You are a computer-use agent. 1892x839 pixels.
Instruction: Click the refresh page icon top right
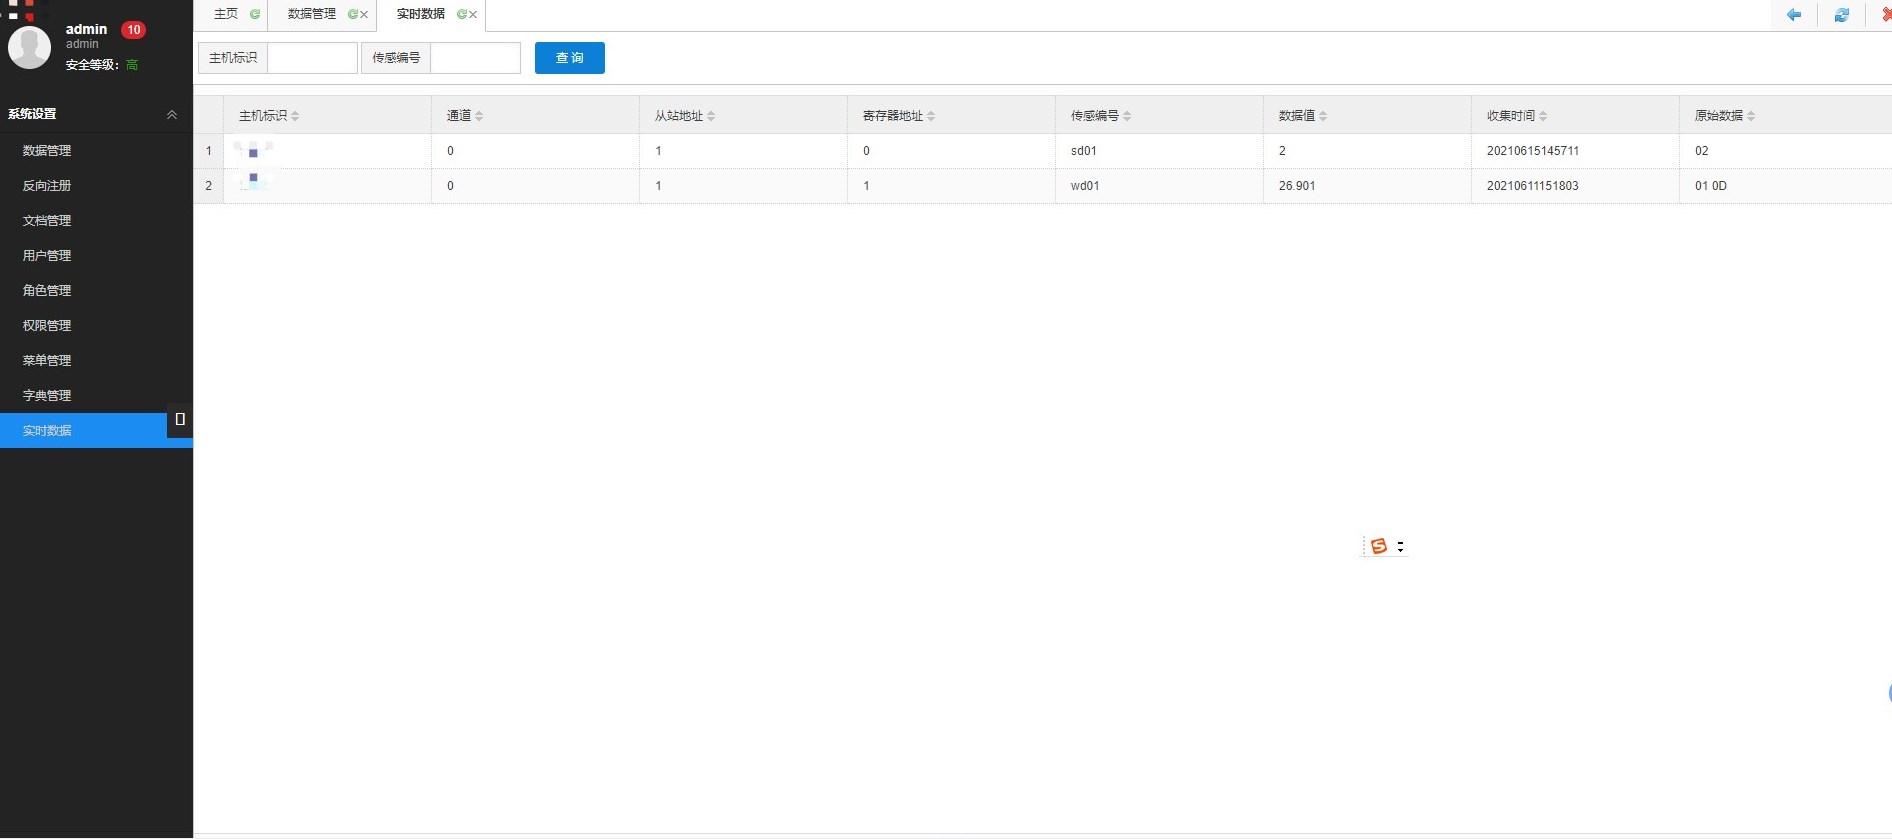coord(1841,14)
